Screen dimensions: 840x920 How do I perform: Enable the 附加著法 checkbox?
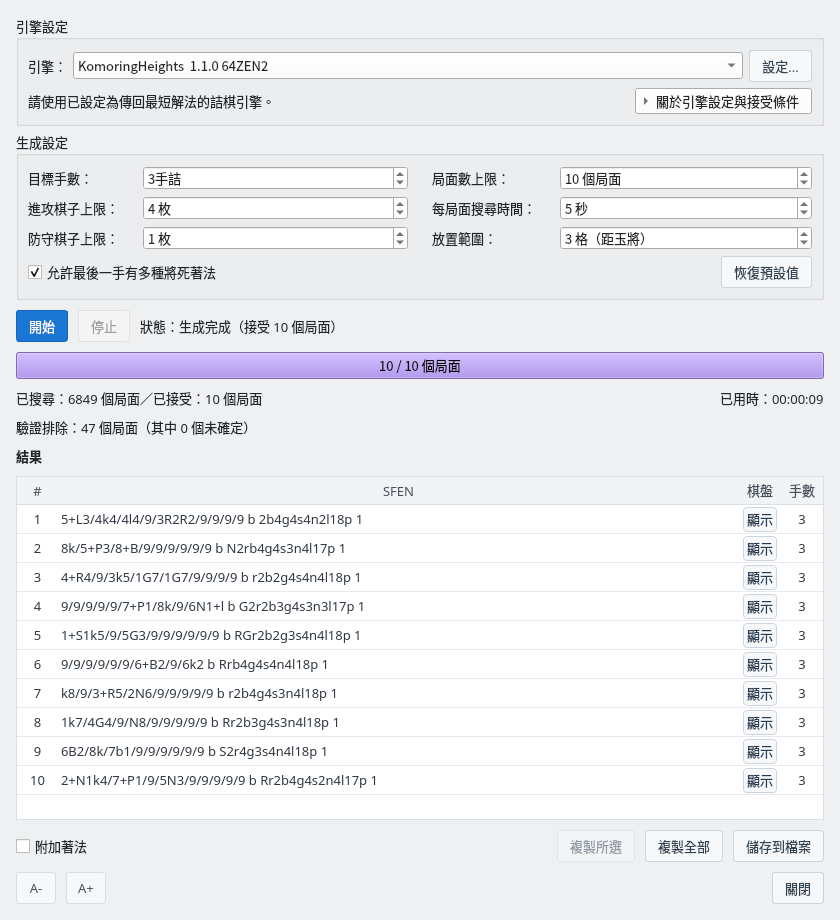pyautogui.click(x=23, y=846)
